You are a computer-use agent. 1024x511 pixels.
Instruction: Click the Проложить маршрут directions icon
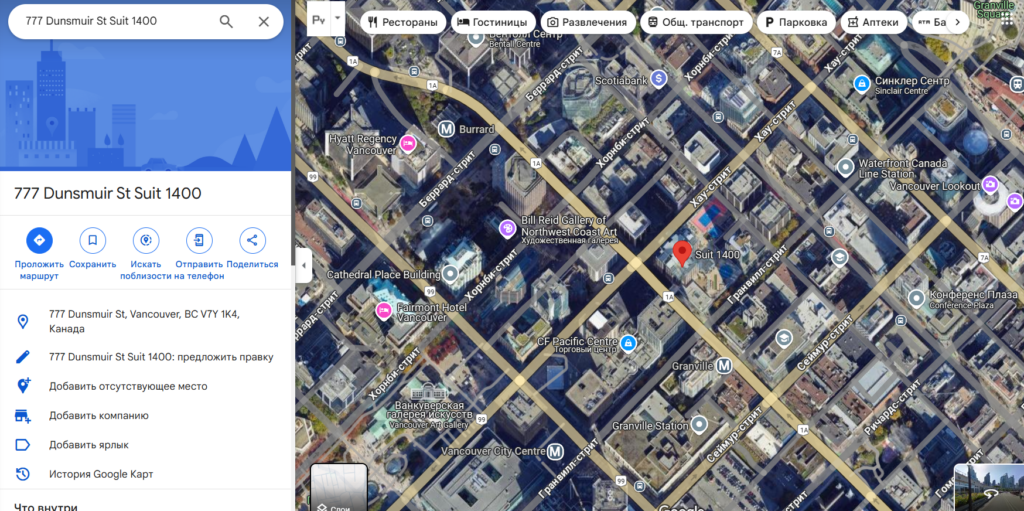[x=39, y=240]
